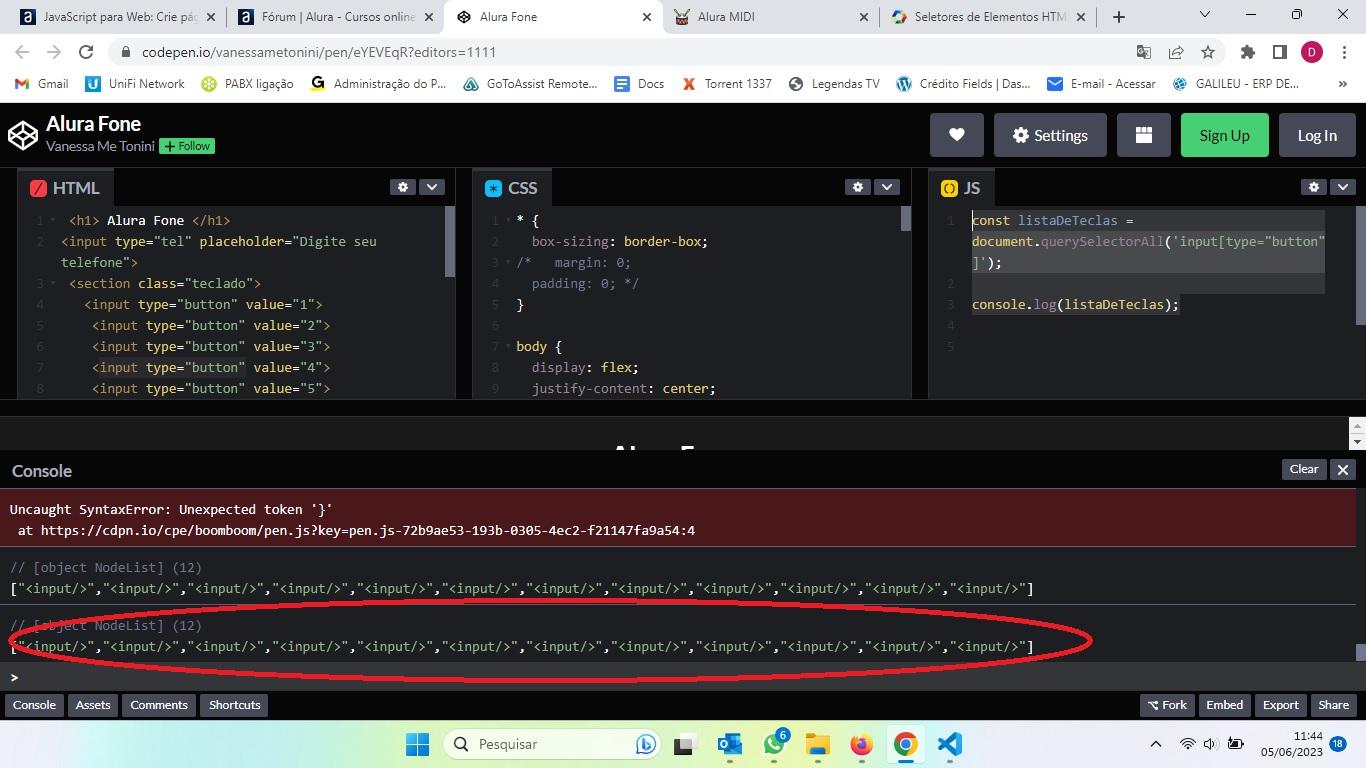The image size is (1366, 768).
Task: Love this pen with the heart button
Action: coord(957,135)
